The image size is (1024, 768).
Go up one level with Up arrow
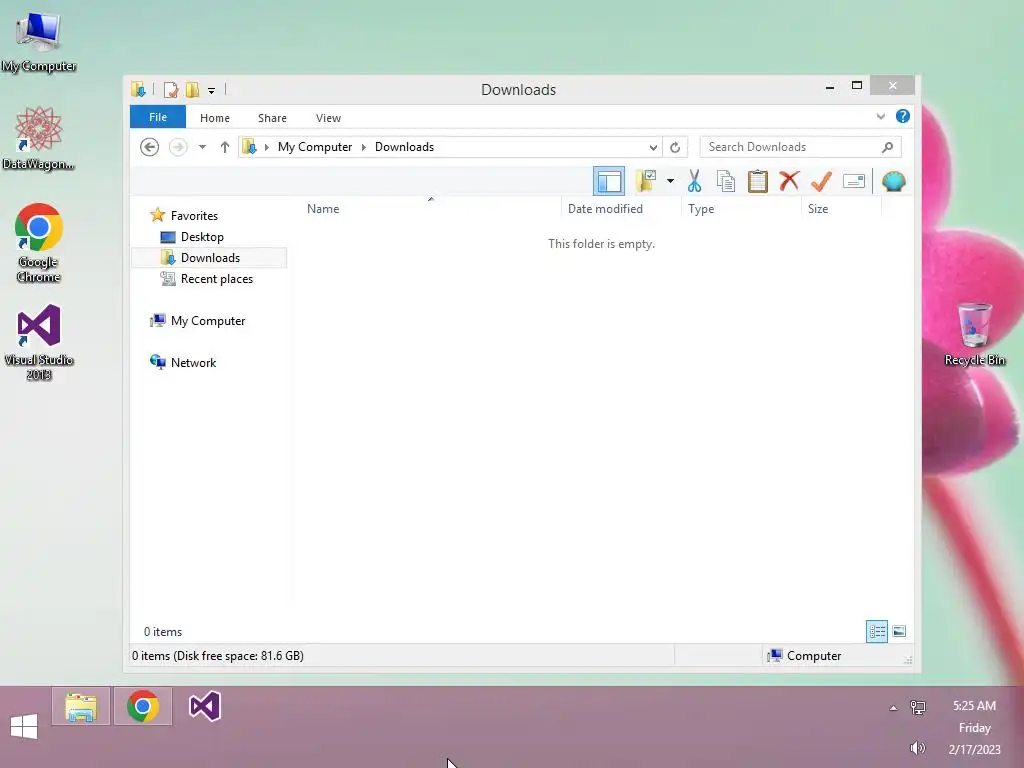pos(225,147)
